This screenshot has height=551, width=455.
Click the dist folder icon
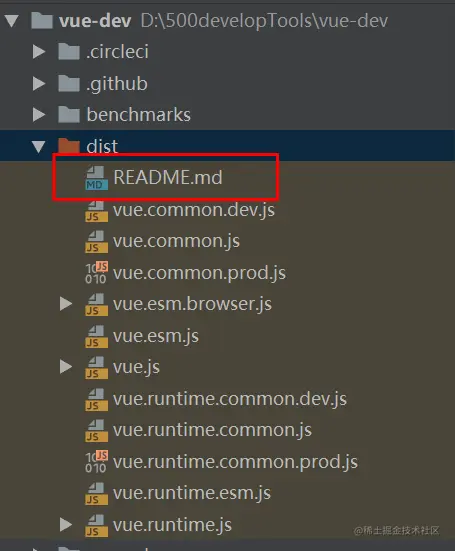coord(69,145)
